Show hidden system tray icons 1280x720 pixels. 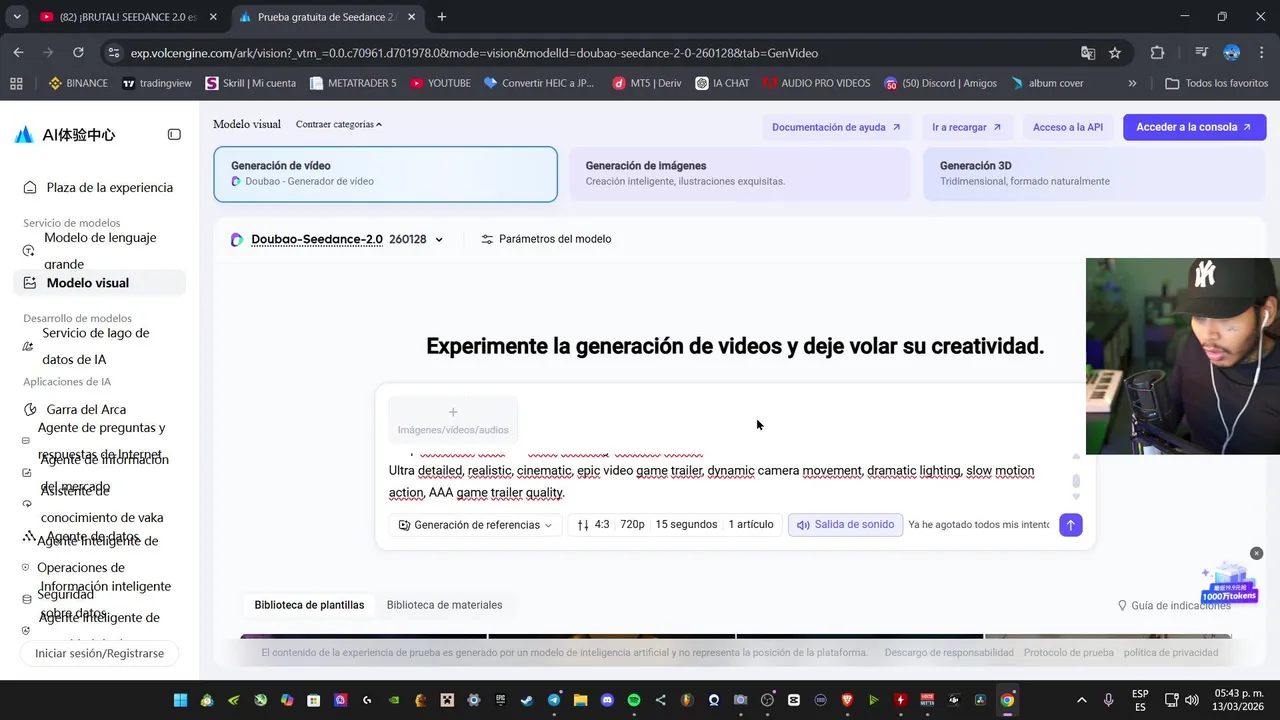tap(1083, 700)
